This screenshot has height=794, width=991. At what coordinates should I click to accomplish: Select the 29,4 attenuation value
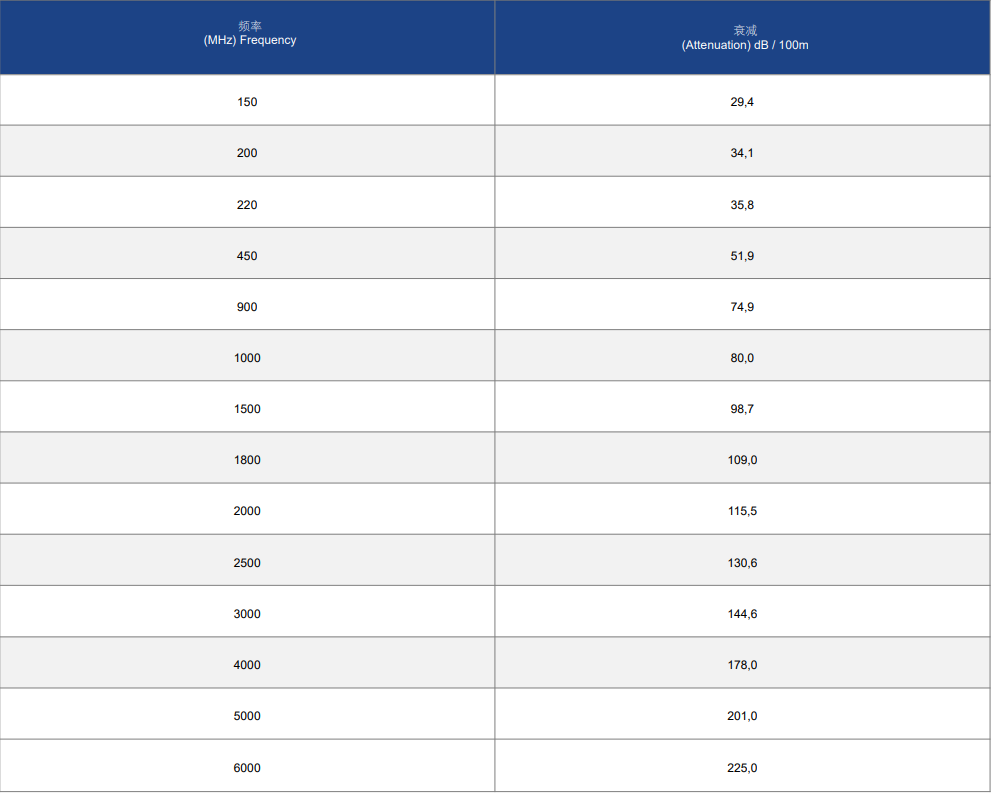[743, 100]
